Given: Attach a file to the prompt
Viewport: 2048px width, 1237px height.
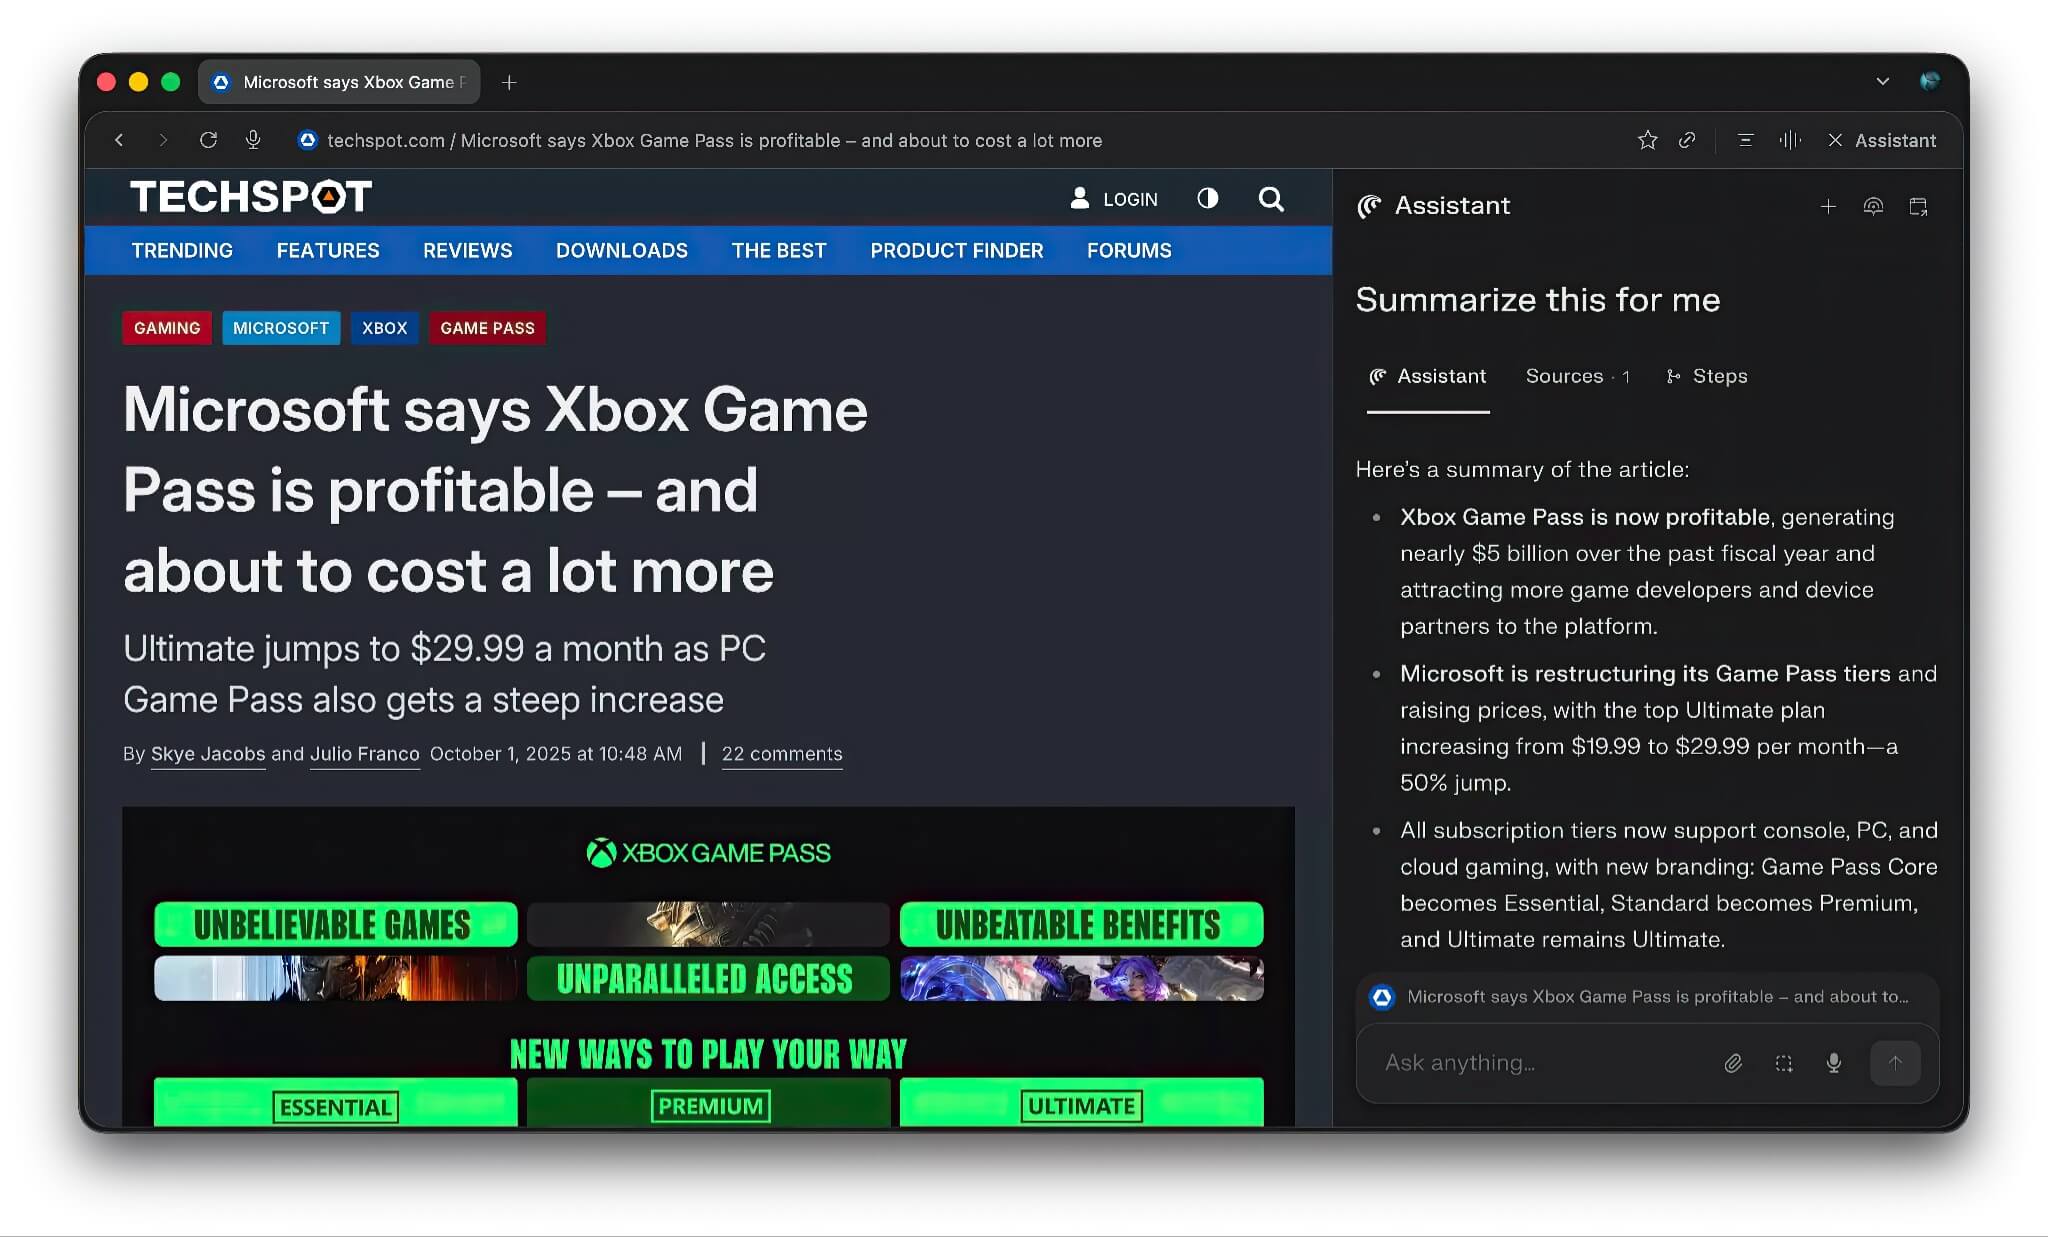Looking at the screenshot, I should [x=1733, y=1063].
